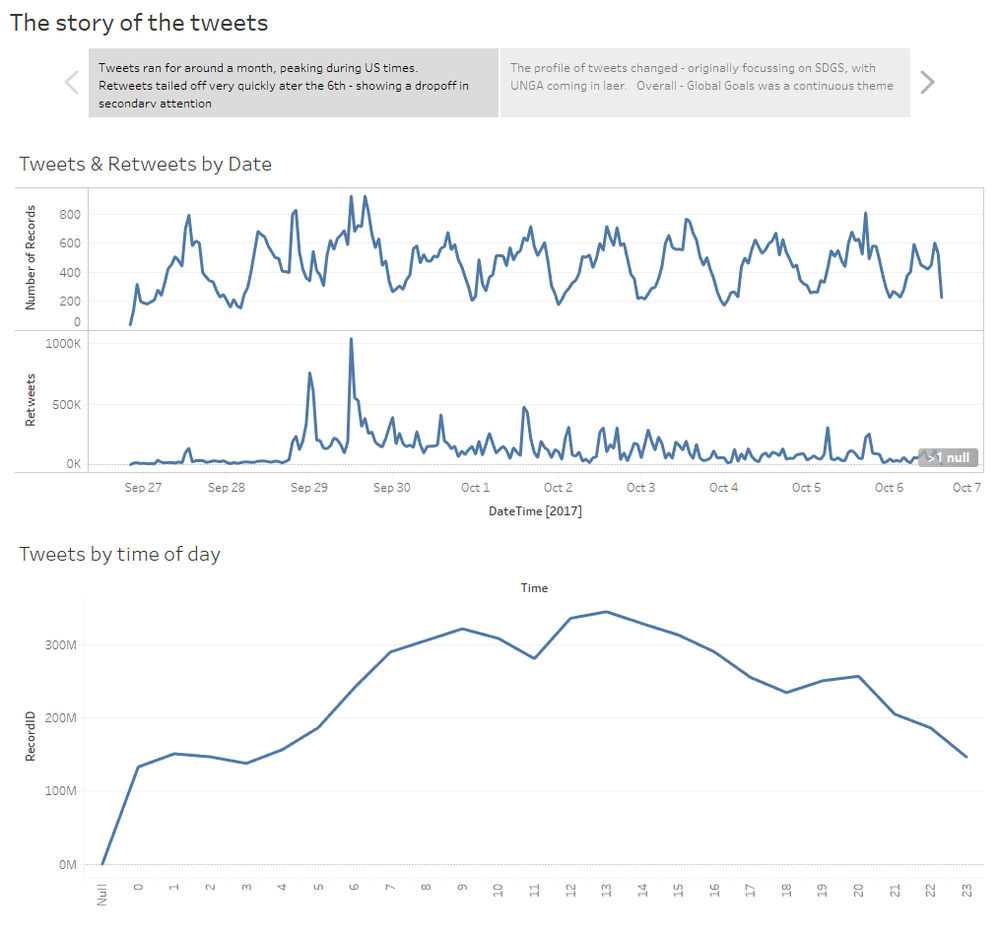This screenshot has height=944, width=999.
Task: Click the hour '9' label on the Time axis
Action: pos(463,887)
